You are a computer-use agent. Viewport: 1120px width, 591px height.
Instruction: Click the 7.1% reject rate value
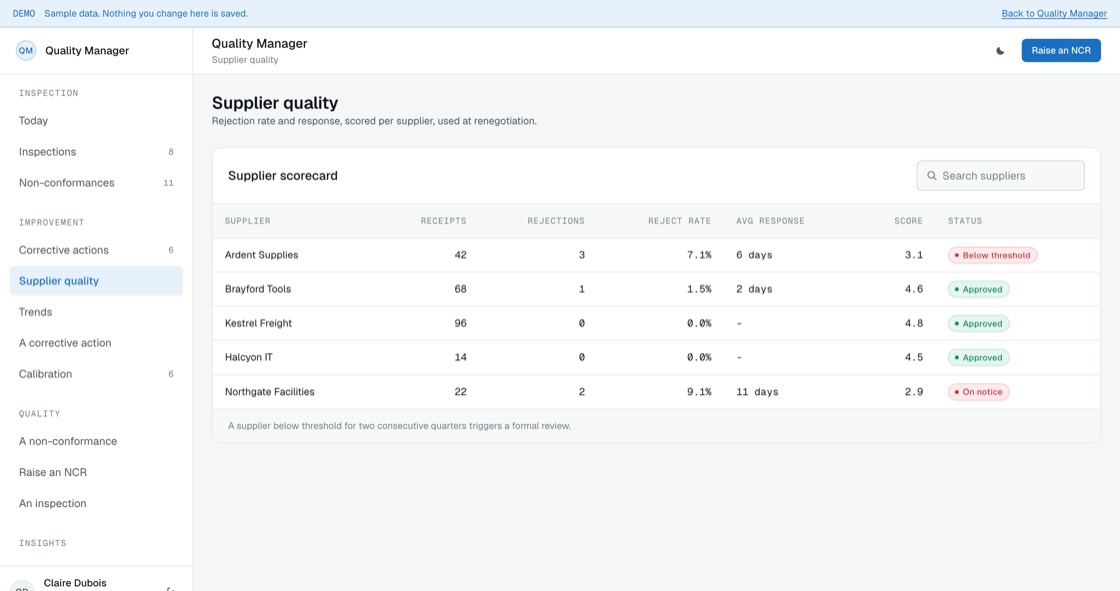699,255
